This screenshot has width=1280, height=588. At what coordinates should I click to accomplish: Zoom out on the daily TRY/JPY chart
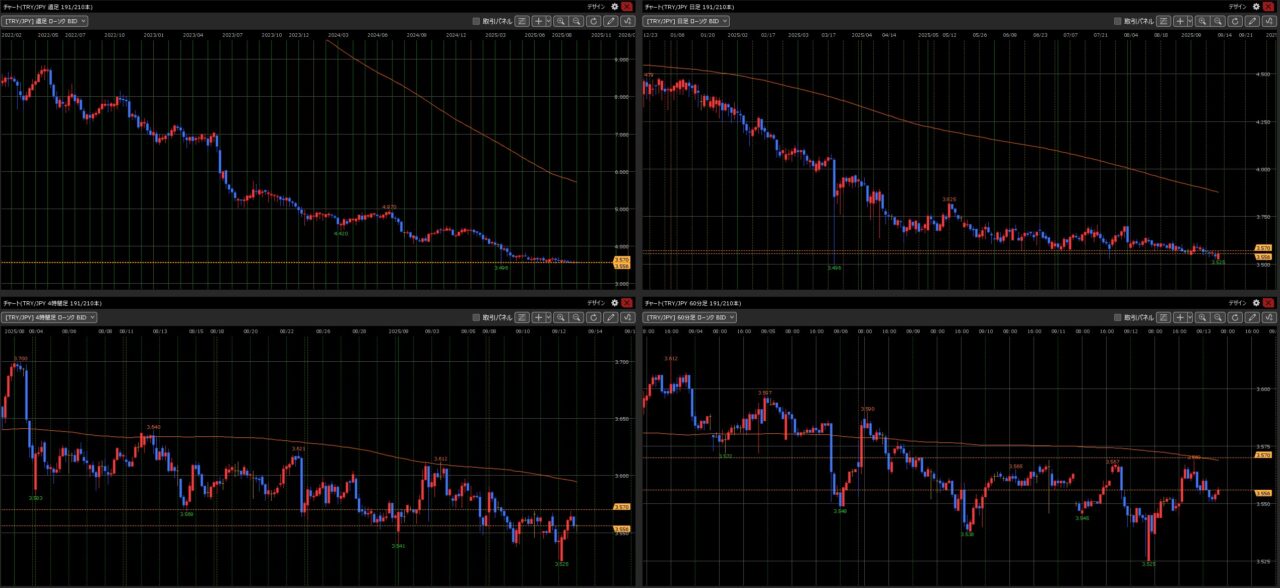1219,20
